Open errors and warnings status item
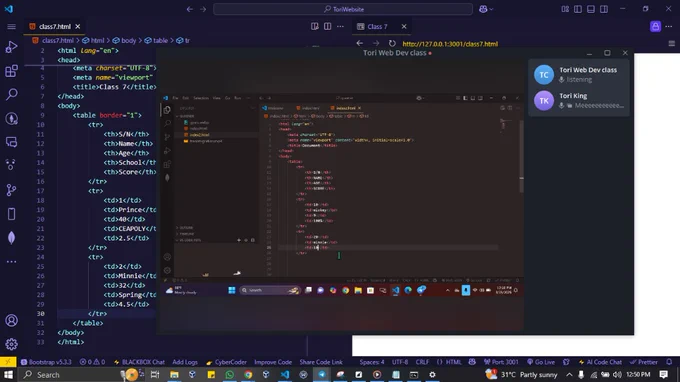 tap(92, 362)
